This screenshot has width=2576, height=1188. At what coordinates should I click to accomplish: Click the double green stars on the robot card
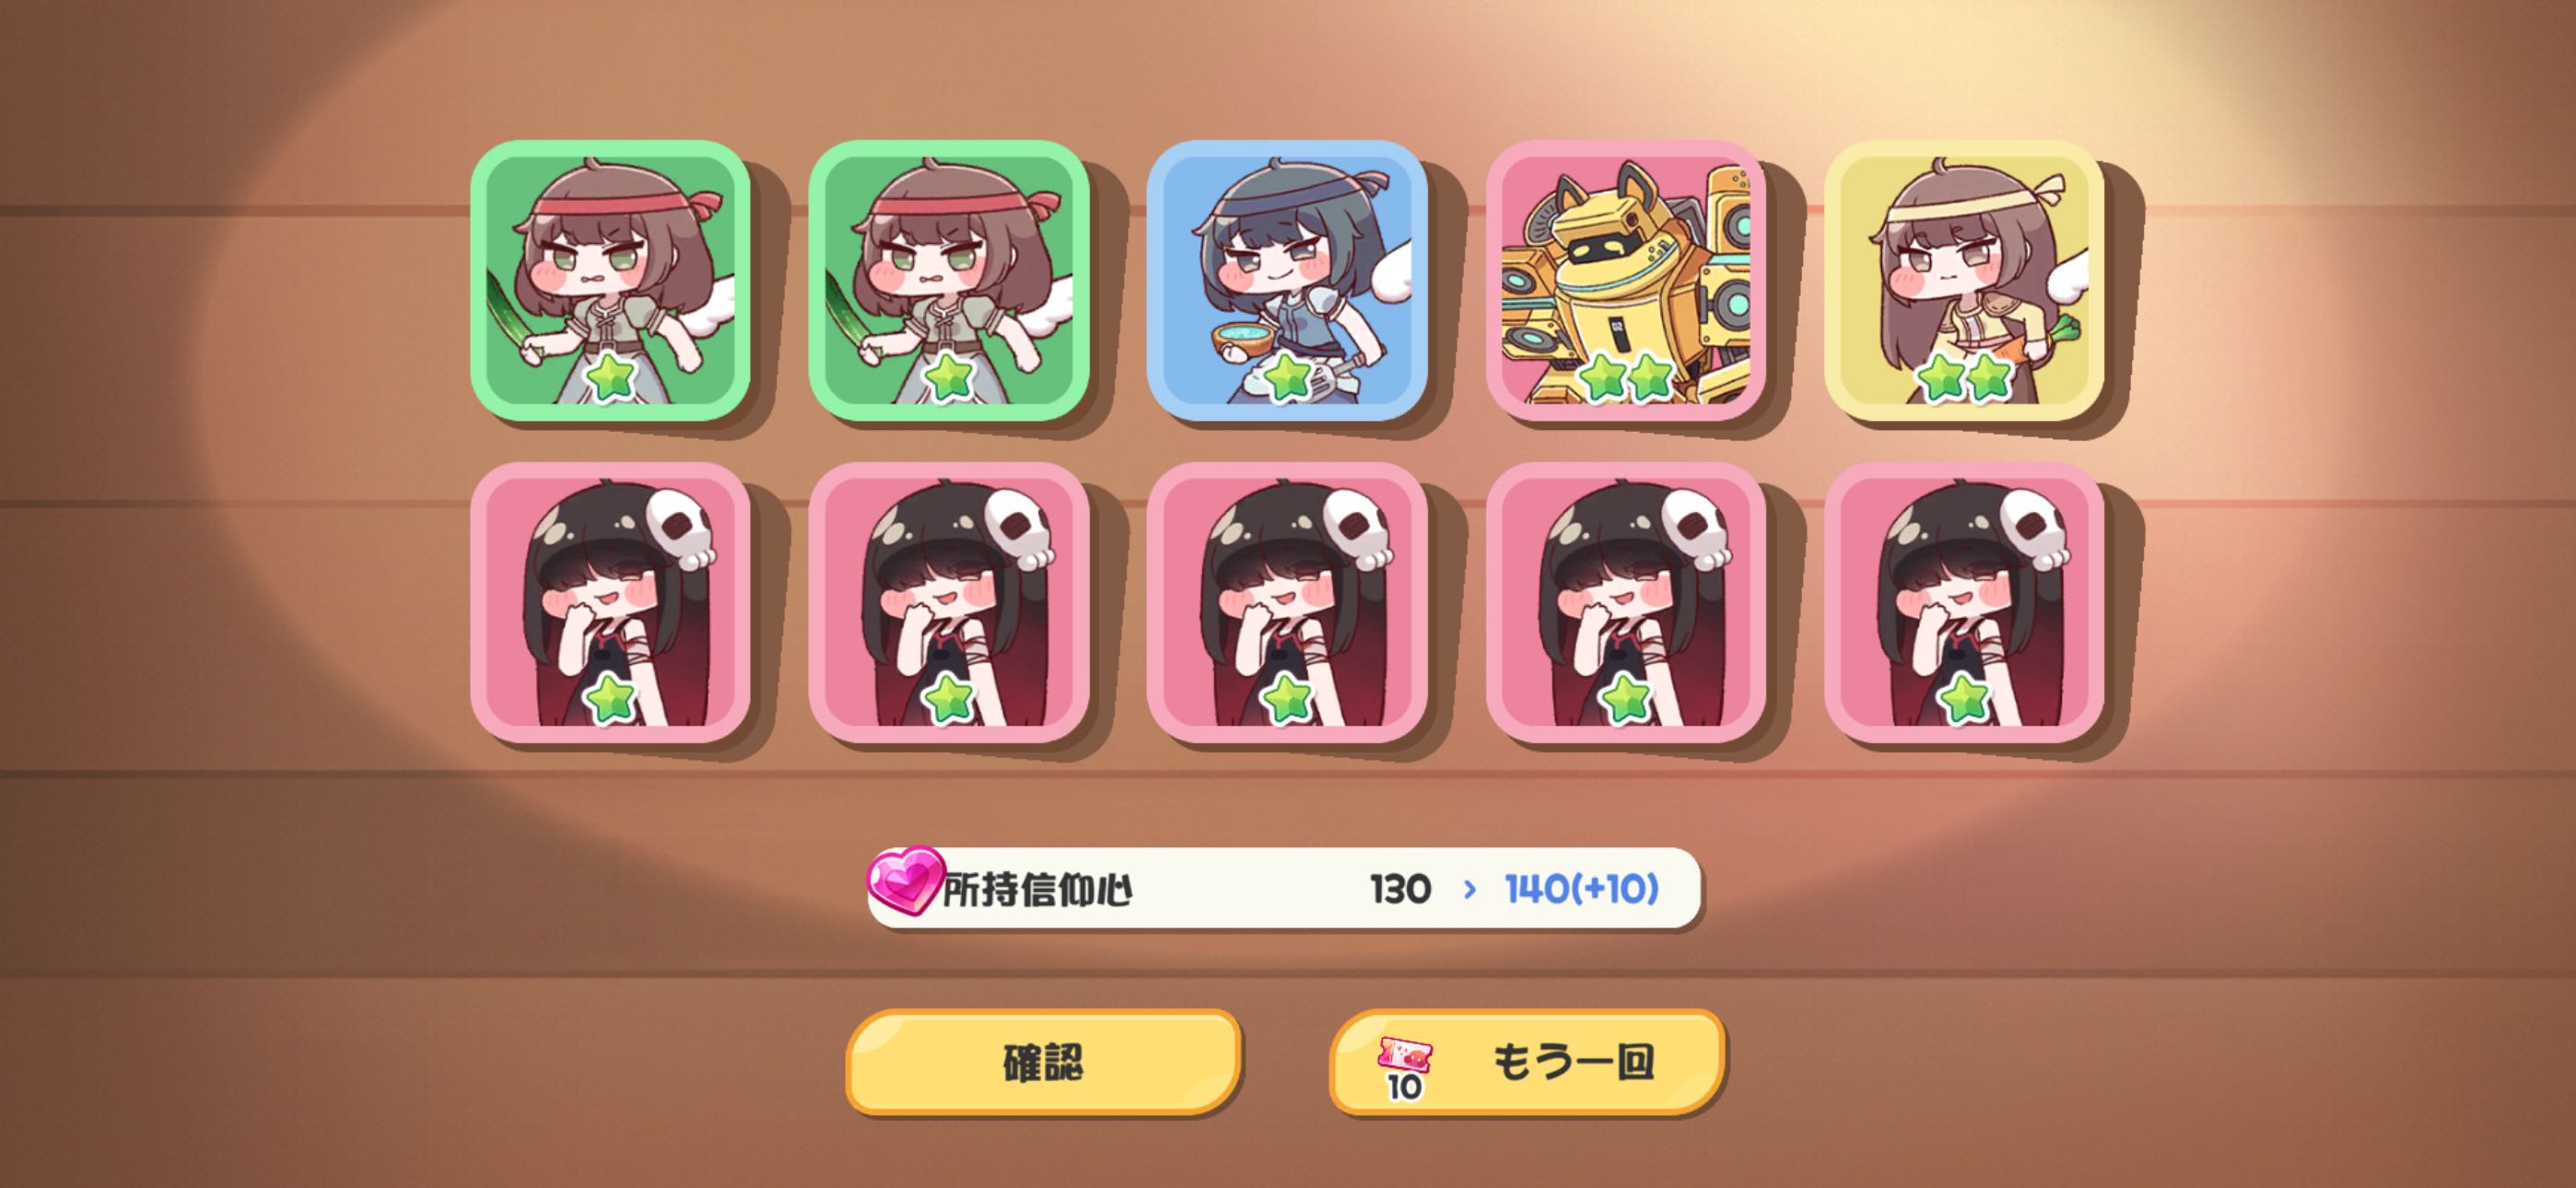(1625, 377)
